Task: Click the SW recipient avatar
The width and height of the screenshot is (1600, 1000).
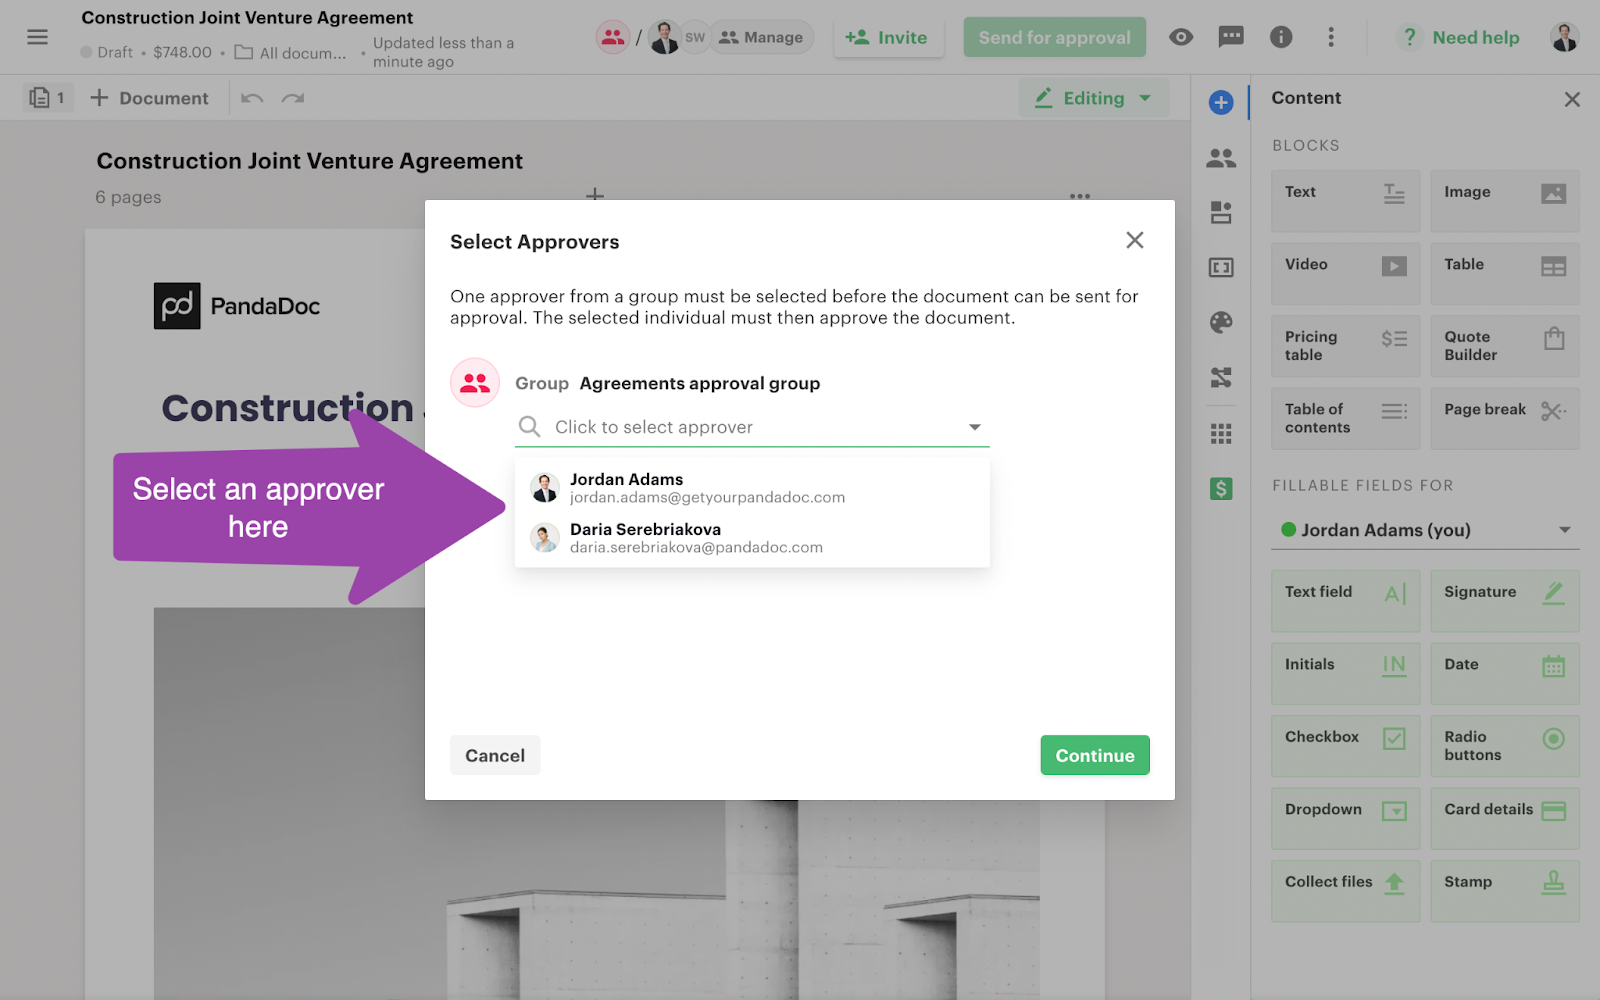Action: point(695,37)
